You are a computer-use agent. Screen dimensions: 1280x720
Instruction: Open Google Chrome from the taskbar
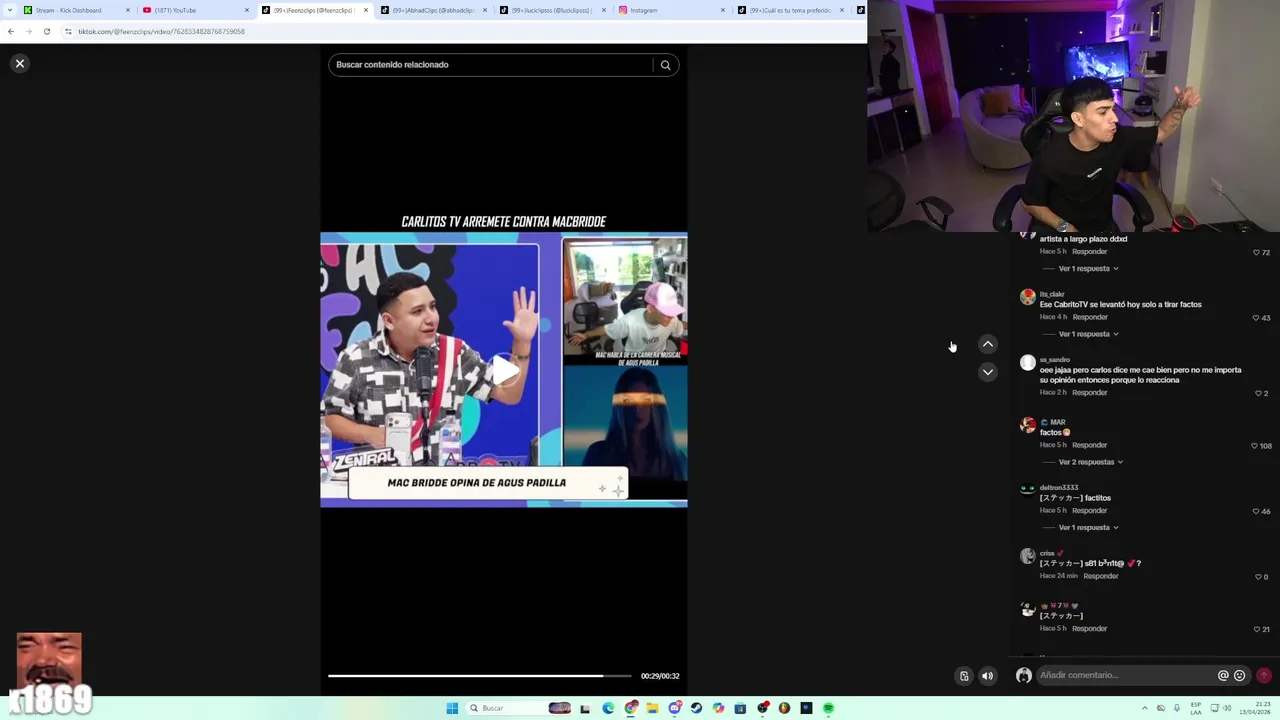click(630, 708)
